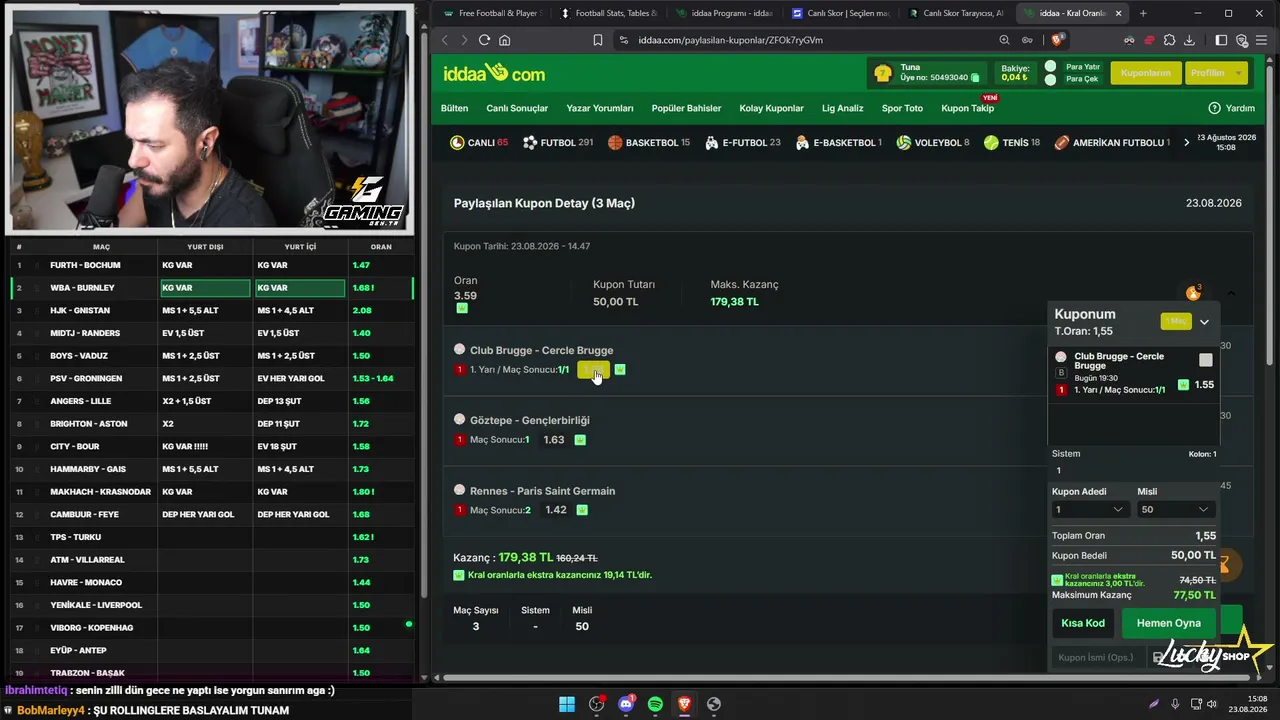The image size is (1280, 720).
Task: Select the Para Çek radio option
Action: click(x=1051, y=79)
